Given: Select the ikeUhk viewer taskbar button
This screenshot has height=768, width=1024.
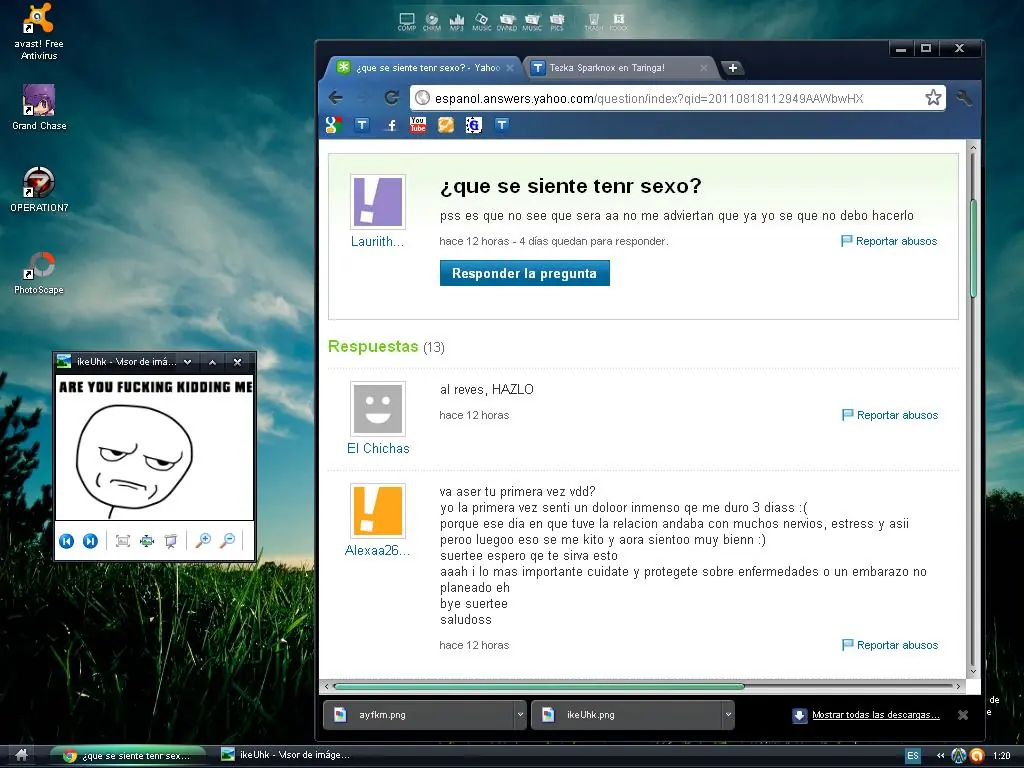Looking at the screenshot, I should pyautogui.click(x=286, y=755).
